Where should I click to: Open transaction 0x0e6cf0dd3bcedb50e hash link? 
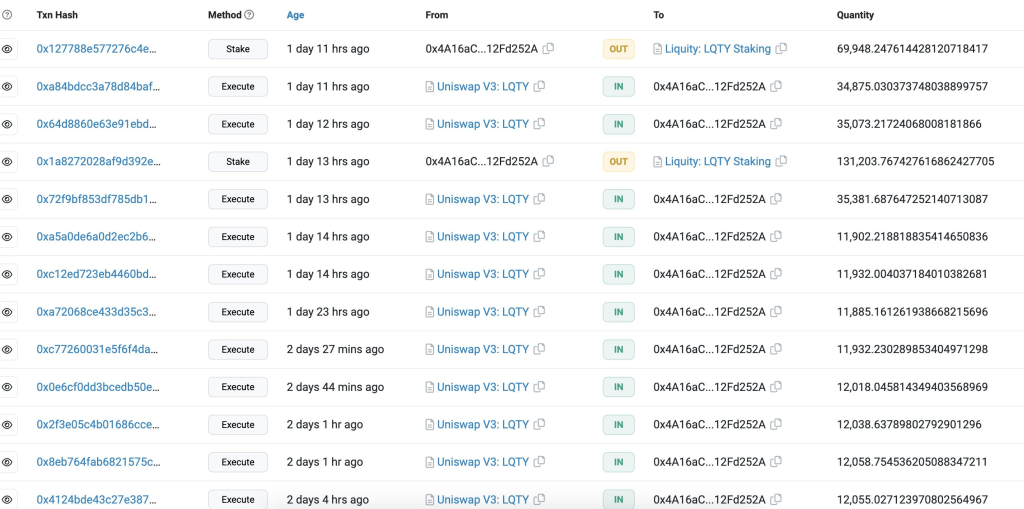(98, 387)
